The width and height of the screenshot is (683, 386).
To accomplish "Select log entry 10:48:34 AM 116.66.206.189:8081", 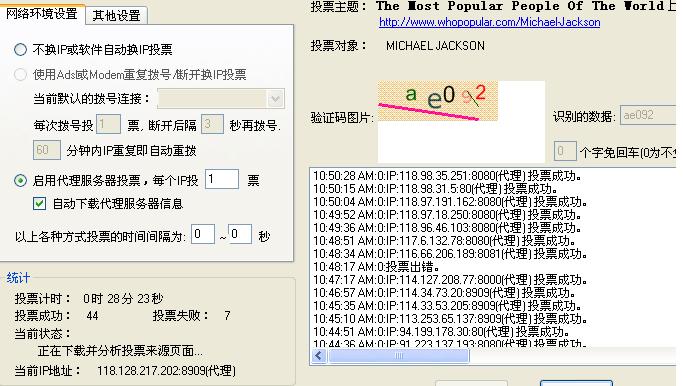I will point(450,254).
